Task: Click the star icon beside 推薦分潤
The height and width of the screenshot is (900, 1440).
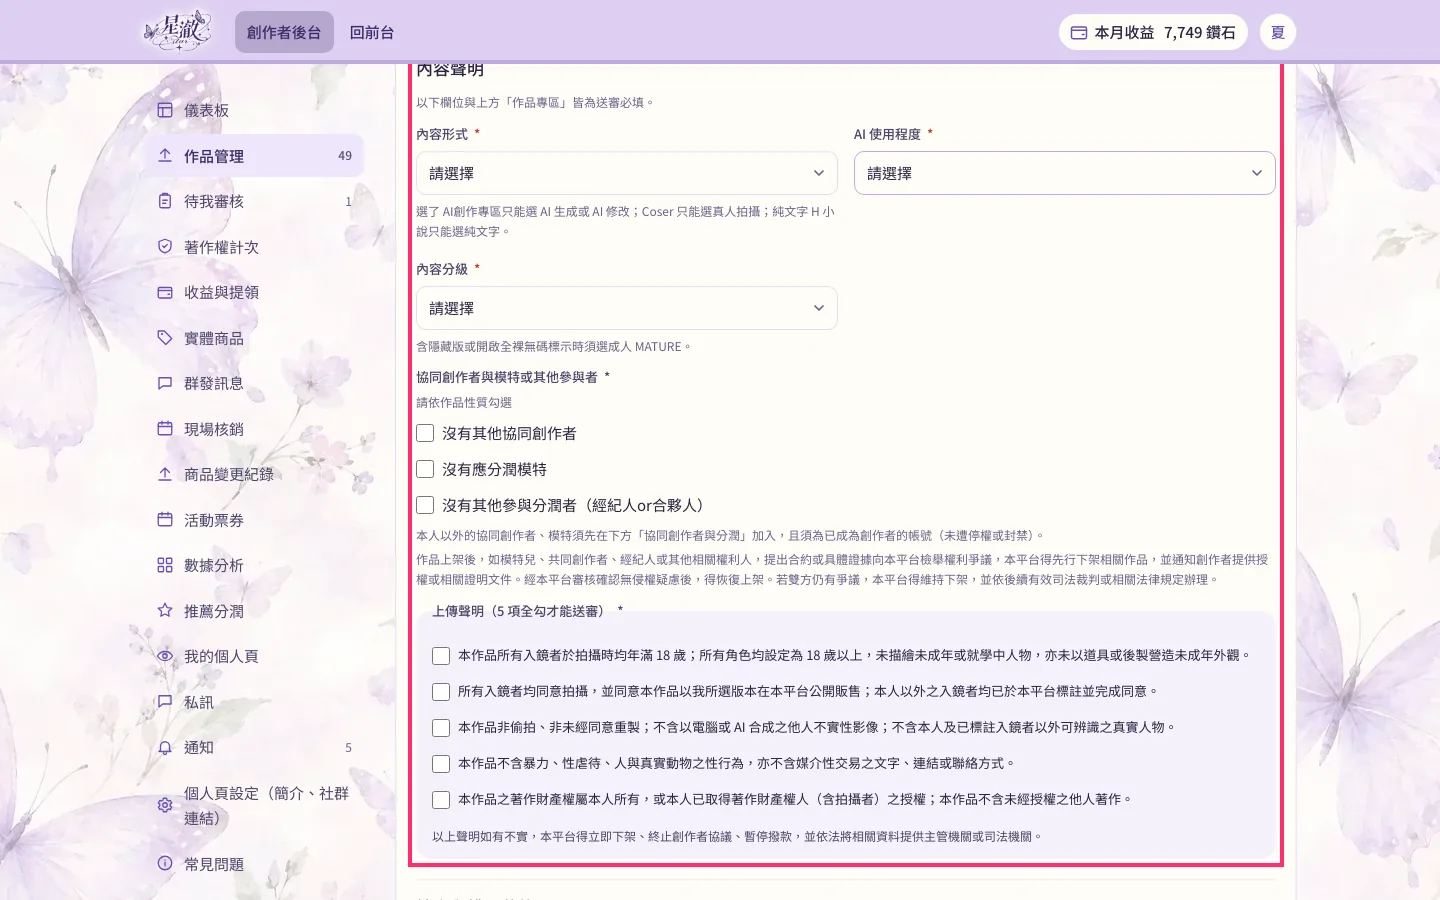Action: click(165, 611)
